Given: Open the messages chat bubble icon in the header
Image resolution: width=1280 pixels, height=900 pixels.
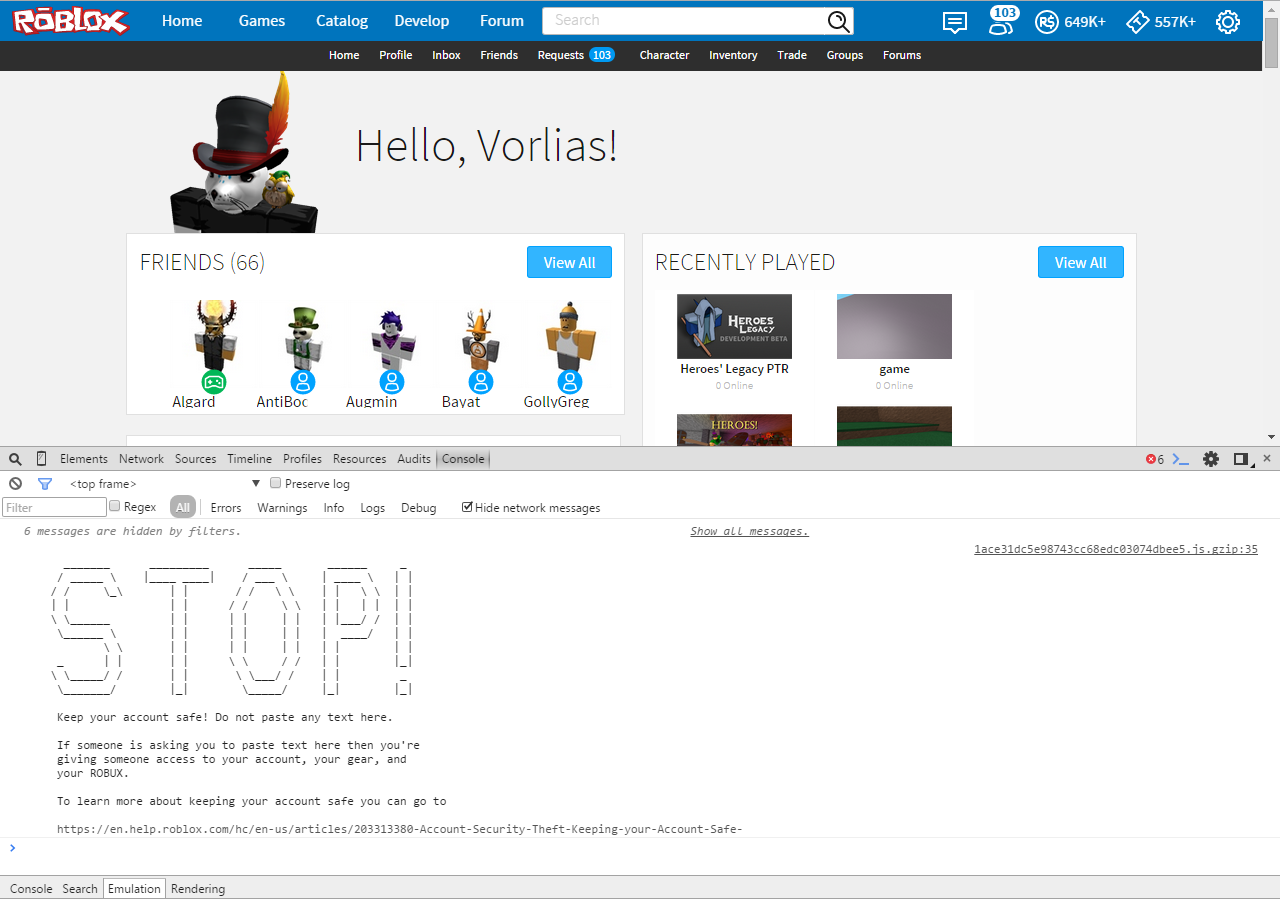Looking at the screenshot, I should point(955,22).
